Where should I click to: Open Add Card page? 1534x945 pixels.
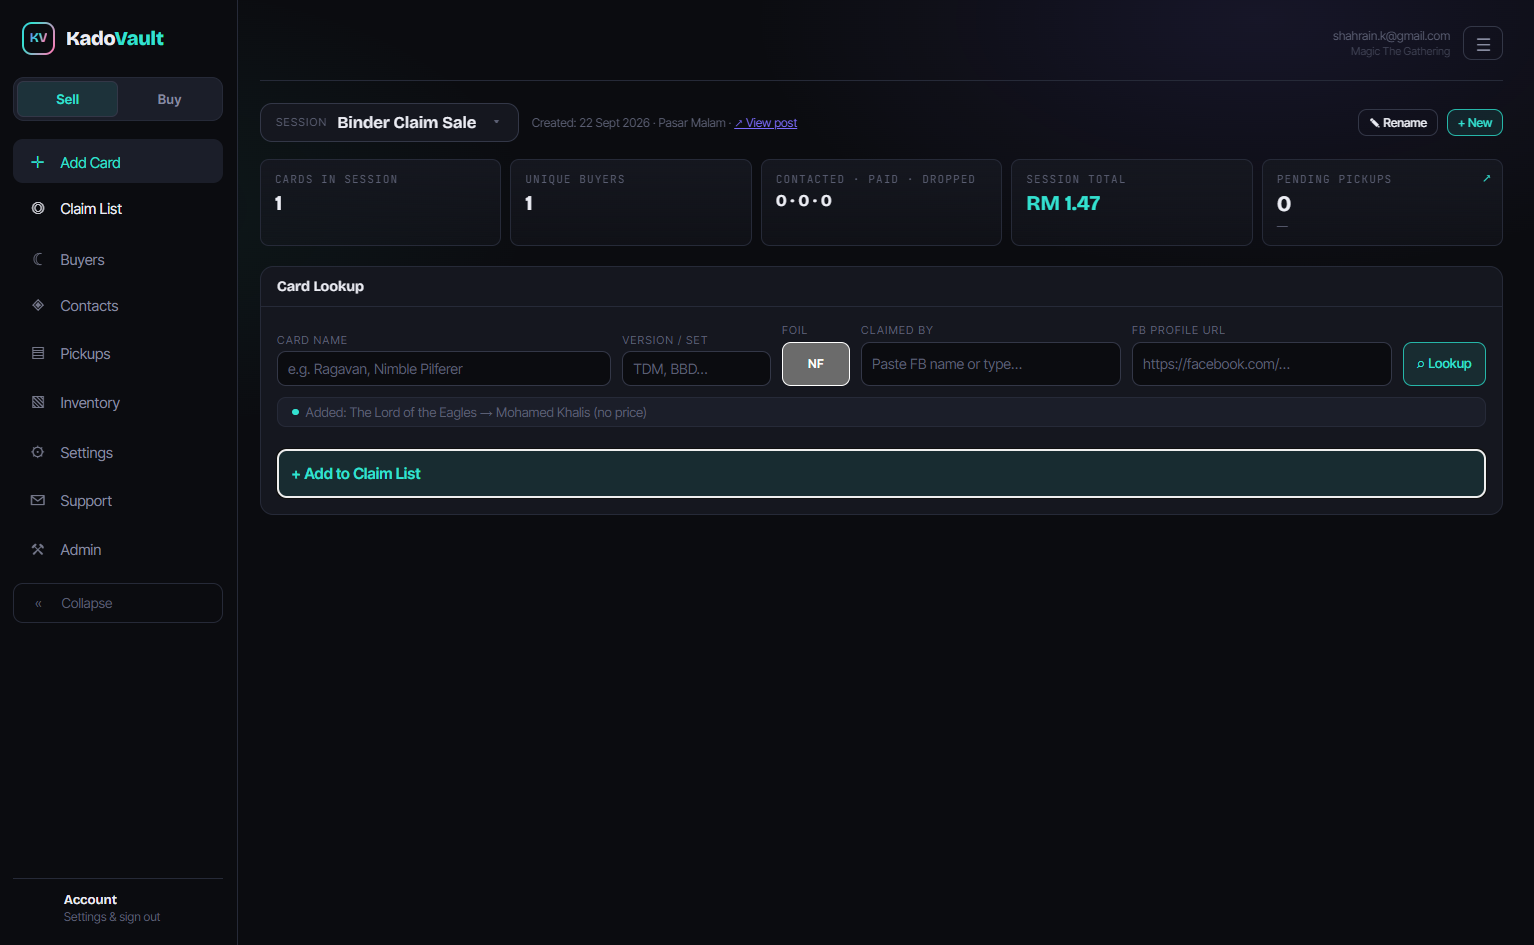[x=118, y=161]
